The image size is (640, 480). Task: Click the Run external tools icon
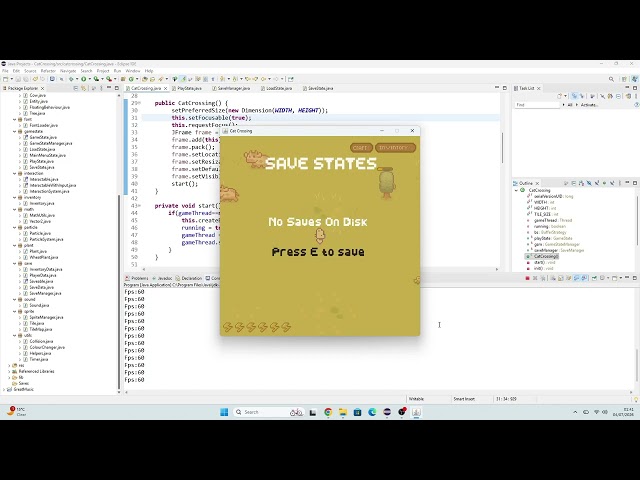(x=109, y=79)
